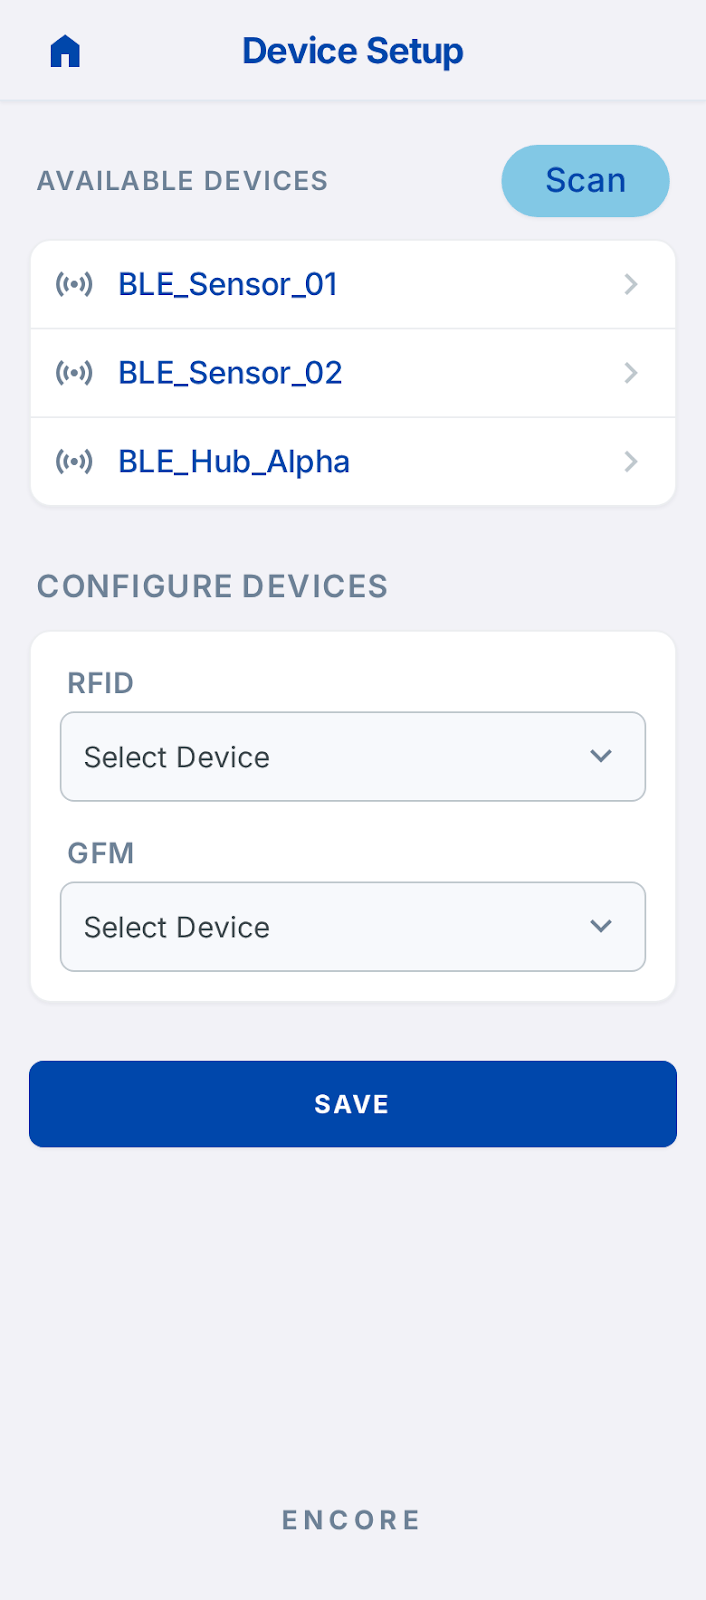Select the BLE_Sensor_02 device name
Viewport: 706px width, 1600px height.
pos(230,373)
